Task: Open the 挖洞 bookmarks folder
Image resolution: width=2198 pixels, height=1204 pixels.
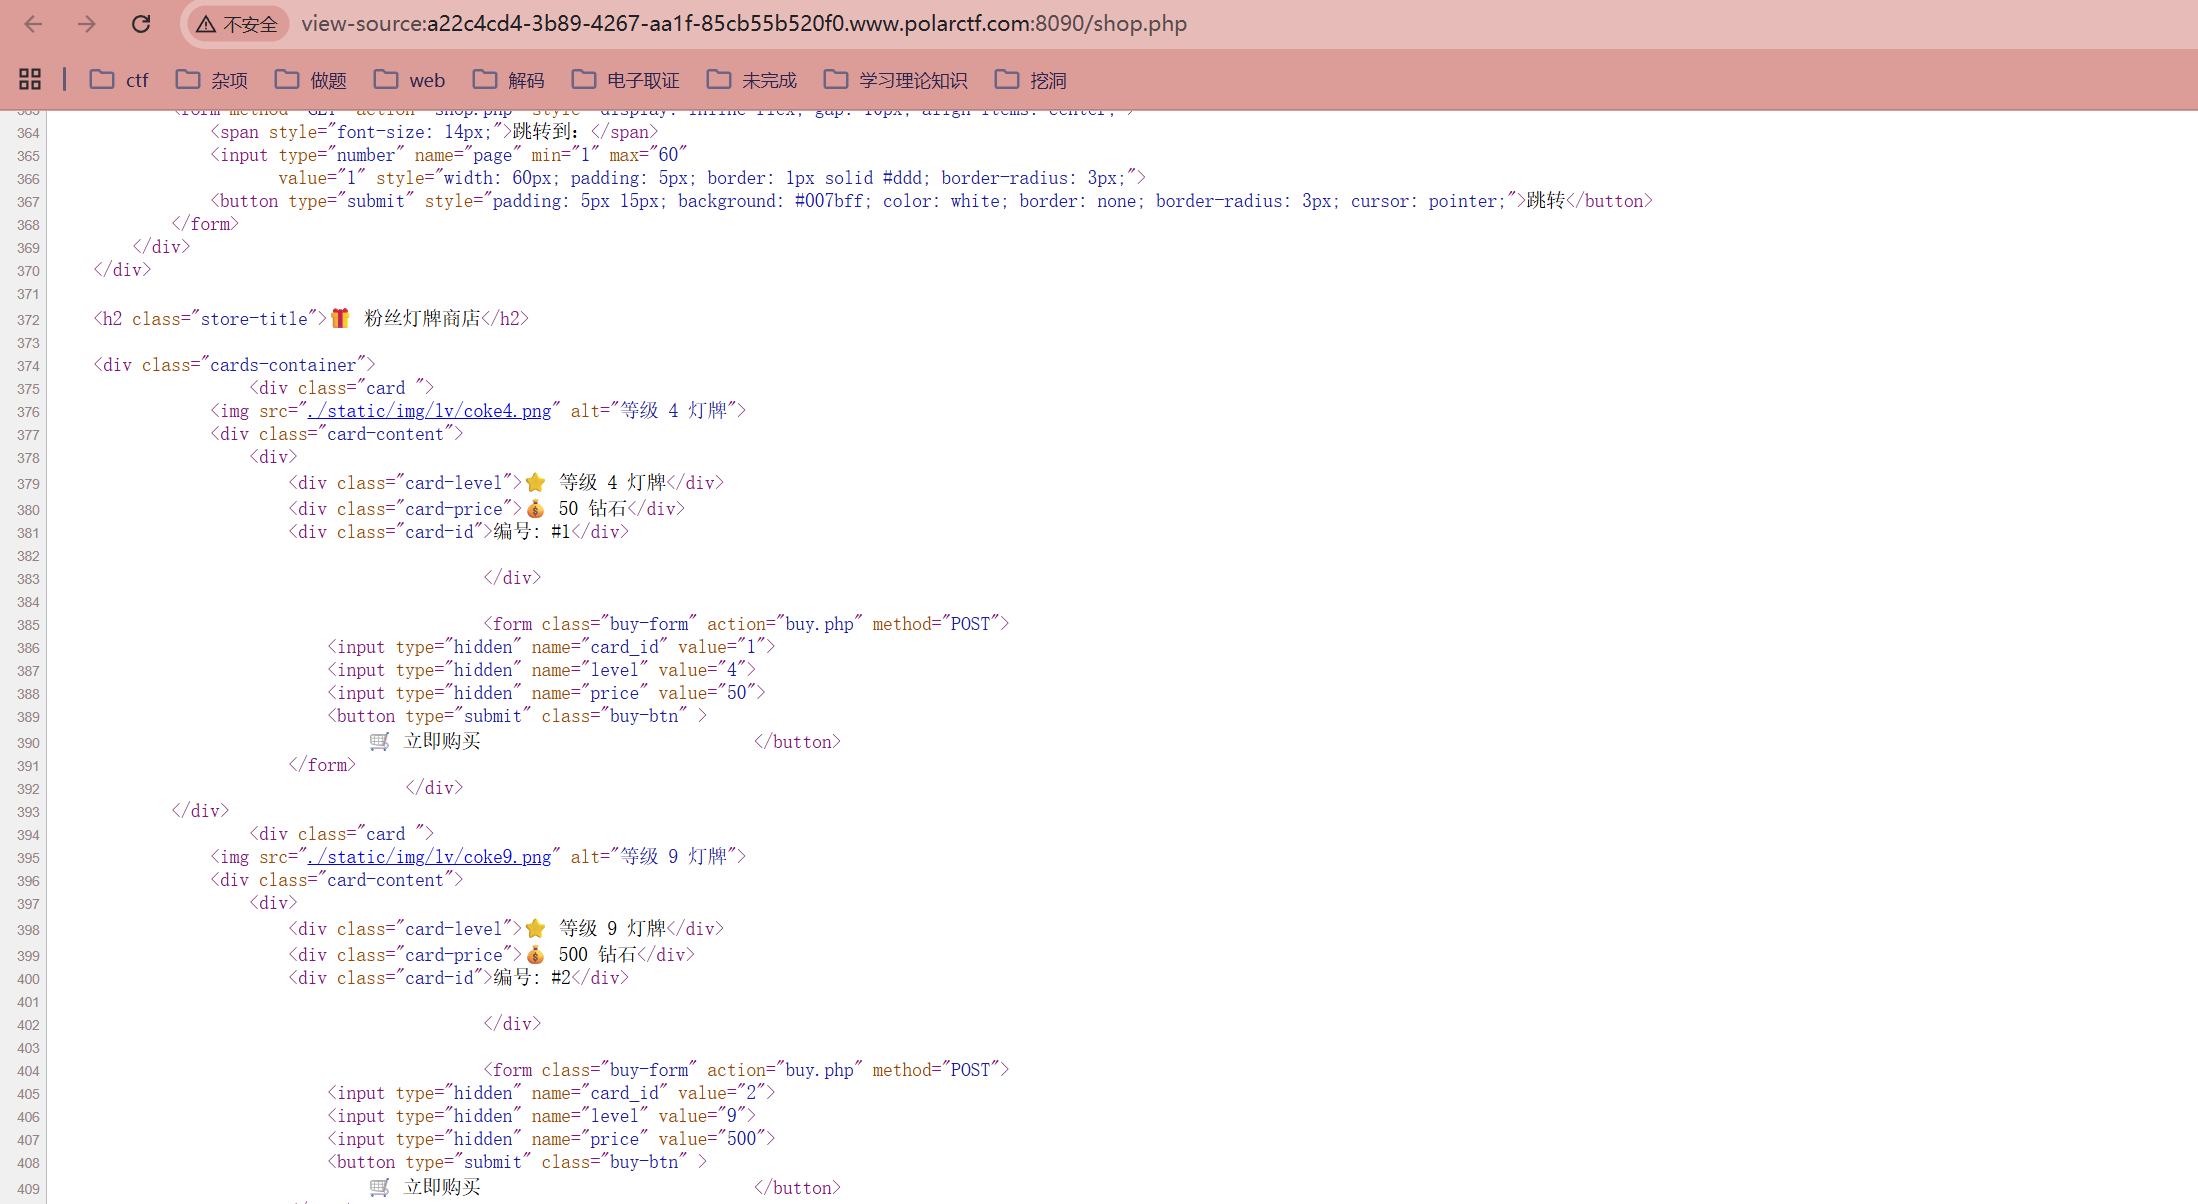Action: tap(1031, 80)
